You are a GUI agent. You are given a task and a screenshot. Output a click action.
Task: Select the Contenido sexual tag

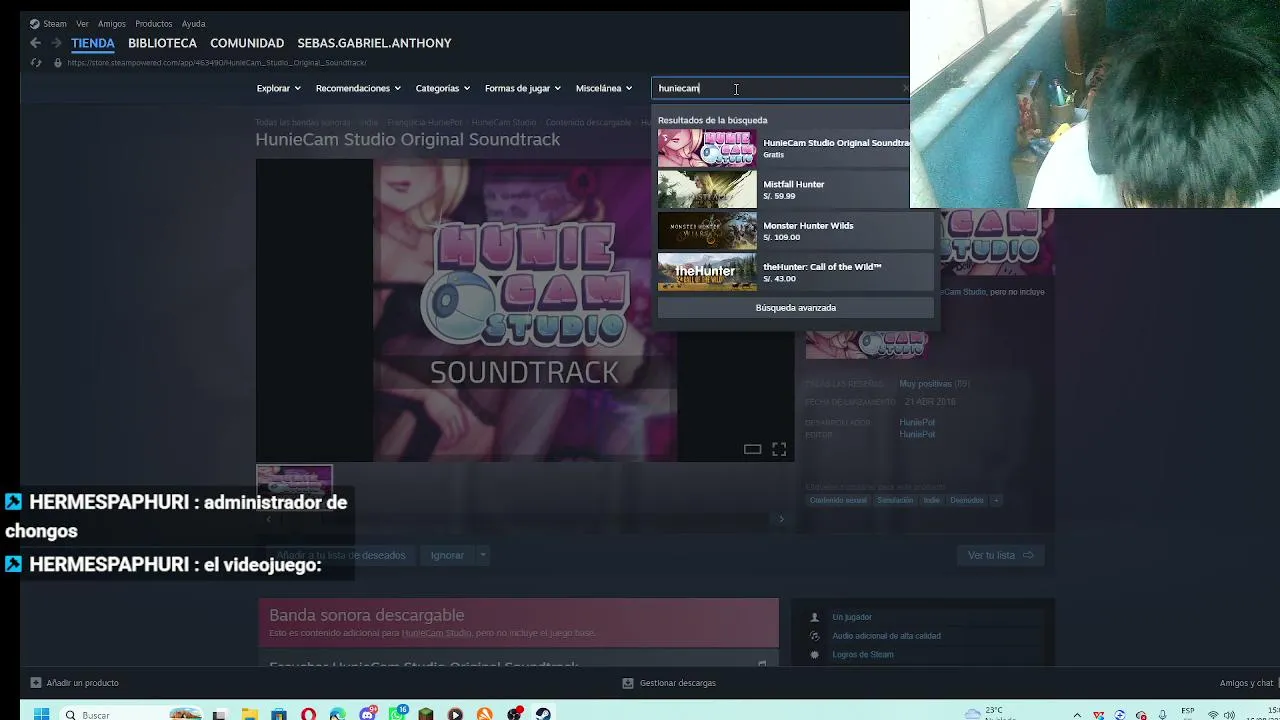click(838, 500)
